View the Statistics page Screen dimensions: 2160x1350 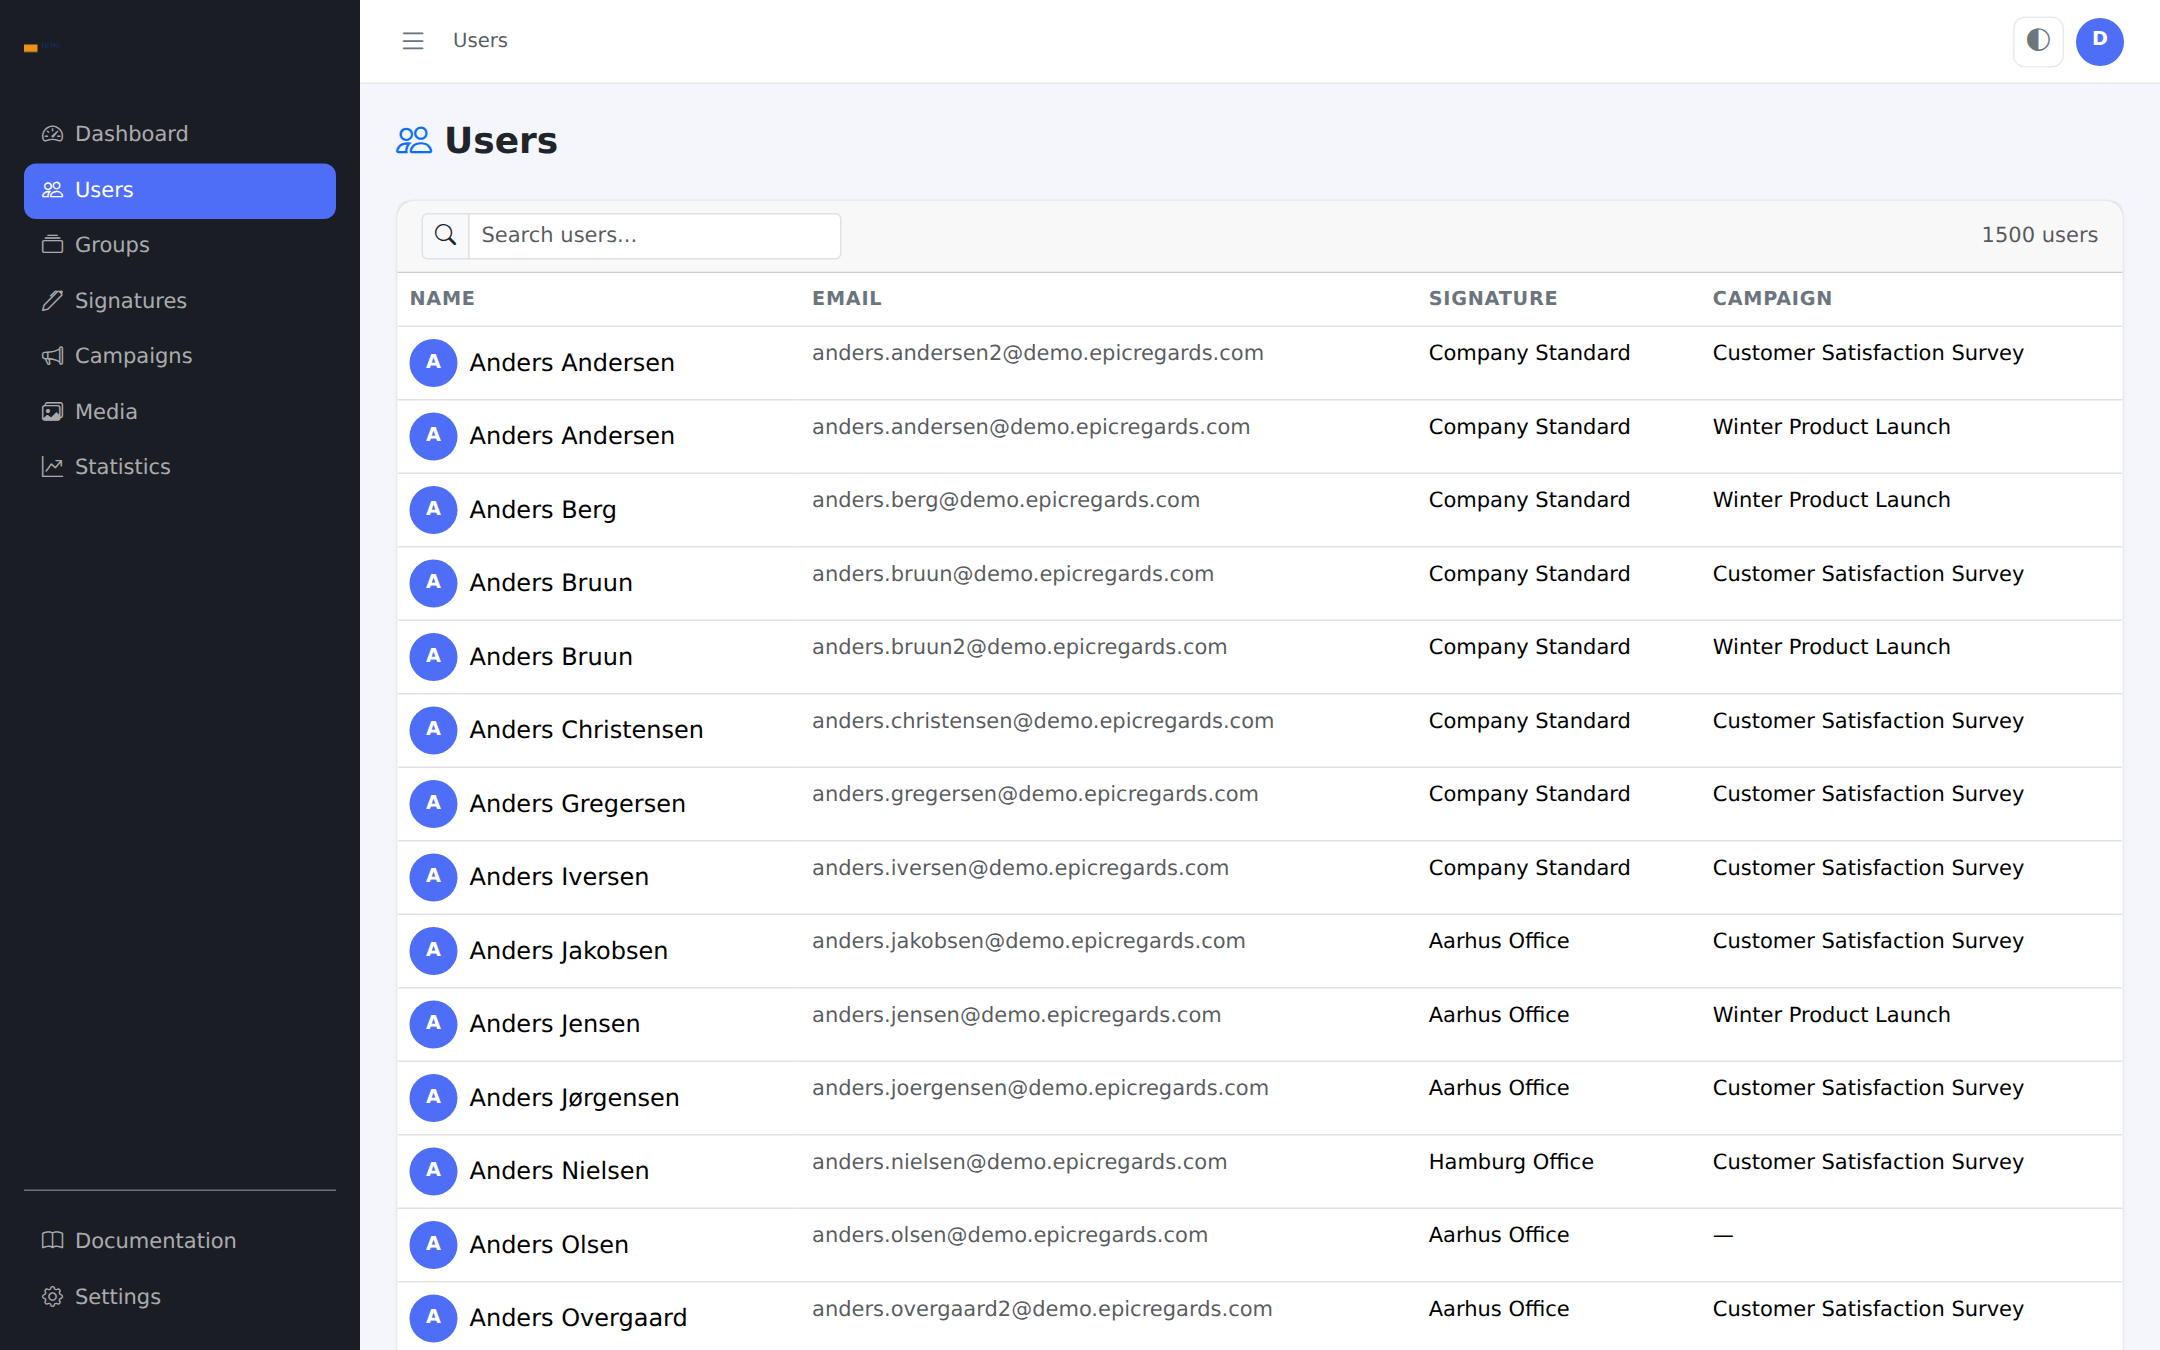click(180, 467)
